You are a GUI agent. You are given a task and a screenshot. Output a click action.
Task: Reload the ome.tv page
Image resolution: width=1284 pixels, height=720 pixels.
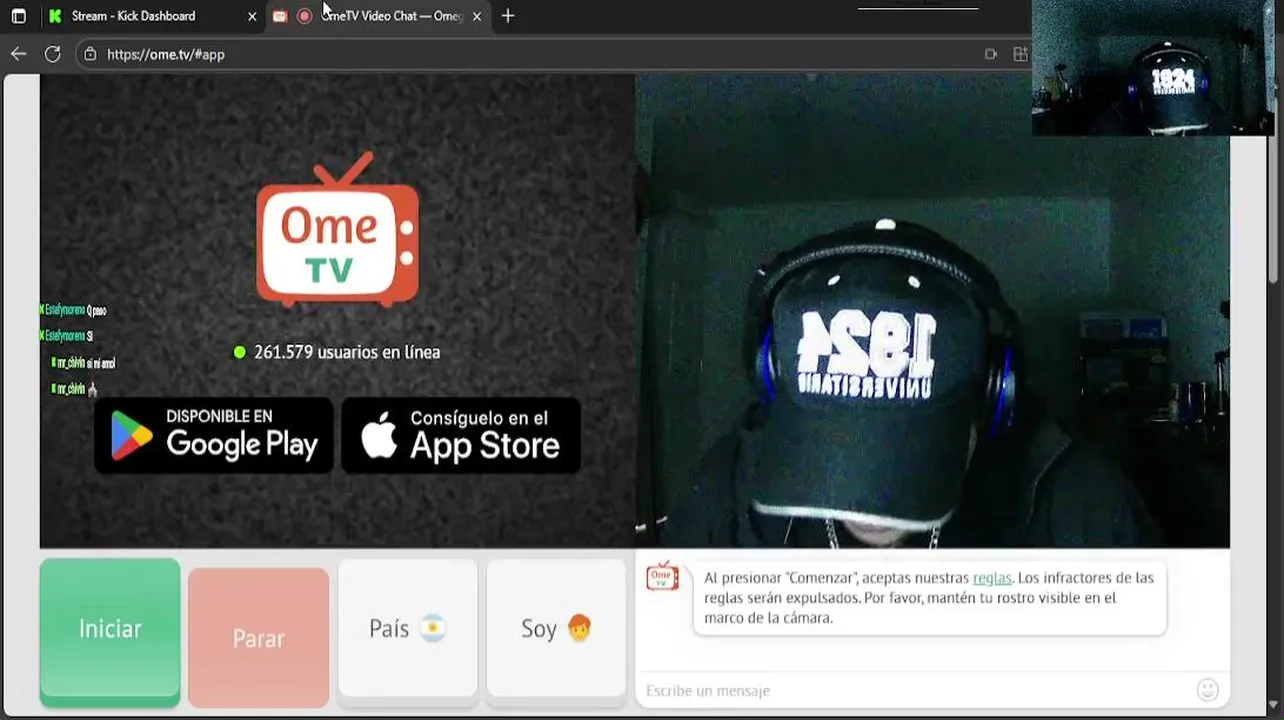[x=53, y=54]
